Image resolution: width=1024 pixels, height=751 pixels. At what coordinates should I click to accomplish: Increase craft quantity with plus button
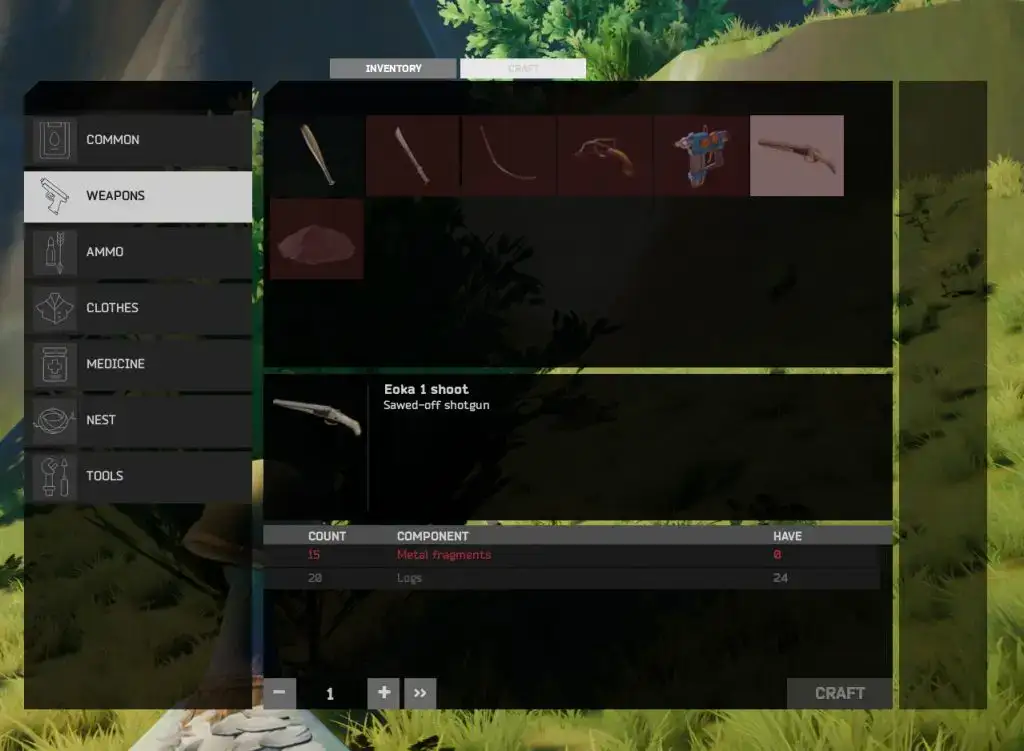tap(384, 693)
